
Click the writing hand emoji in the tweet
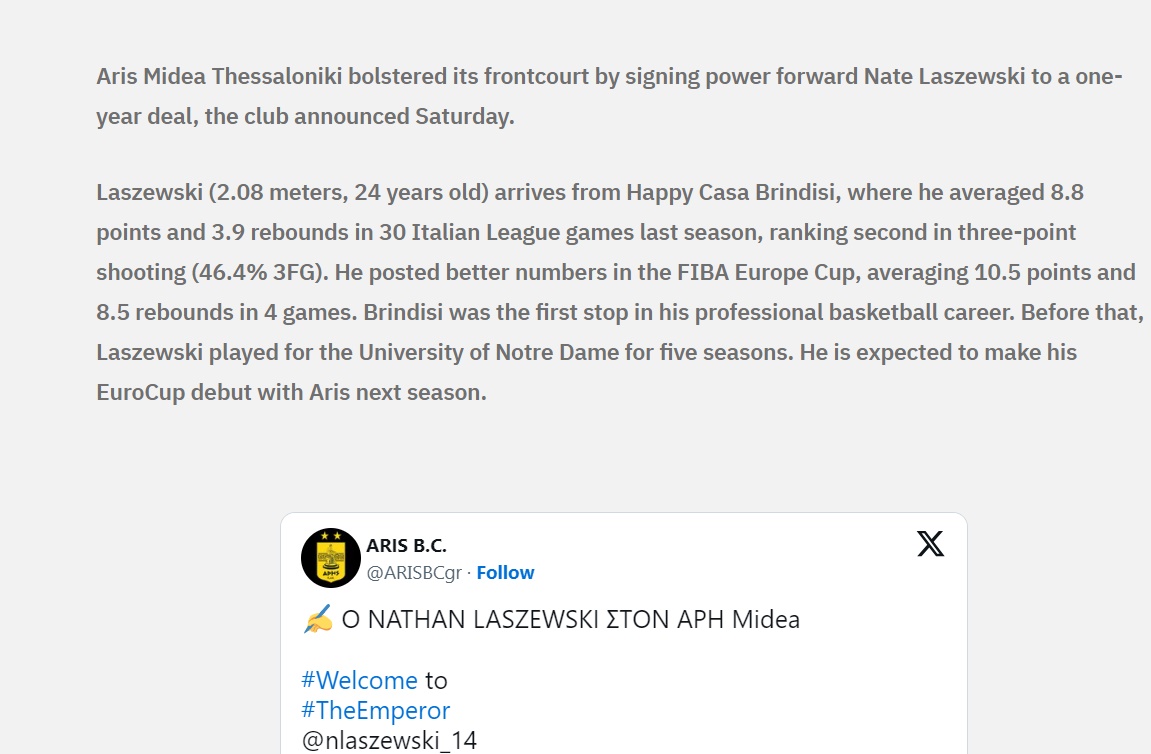[x=316, y=620]
